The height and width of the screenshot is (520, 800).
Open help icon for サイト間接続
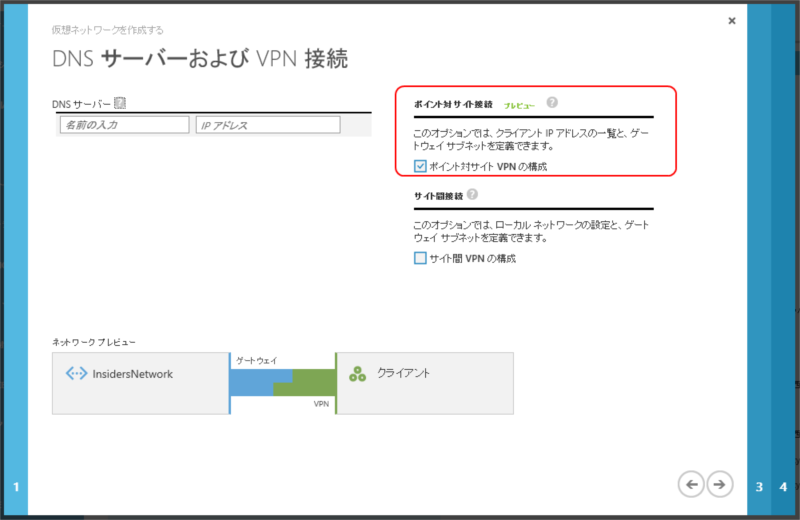tap(472, 194)
